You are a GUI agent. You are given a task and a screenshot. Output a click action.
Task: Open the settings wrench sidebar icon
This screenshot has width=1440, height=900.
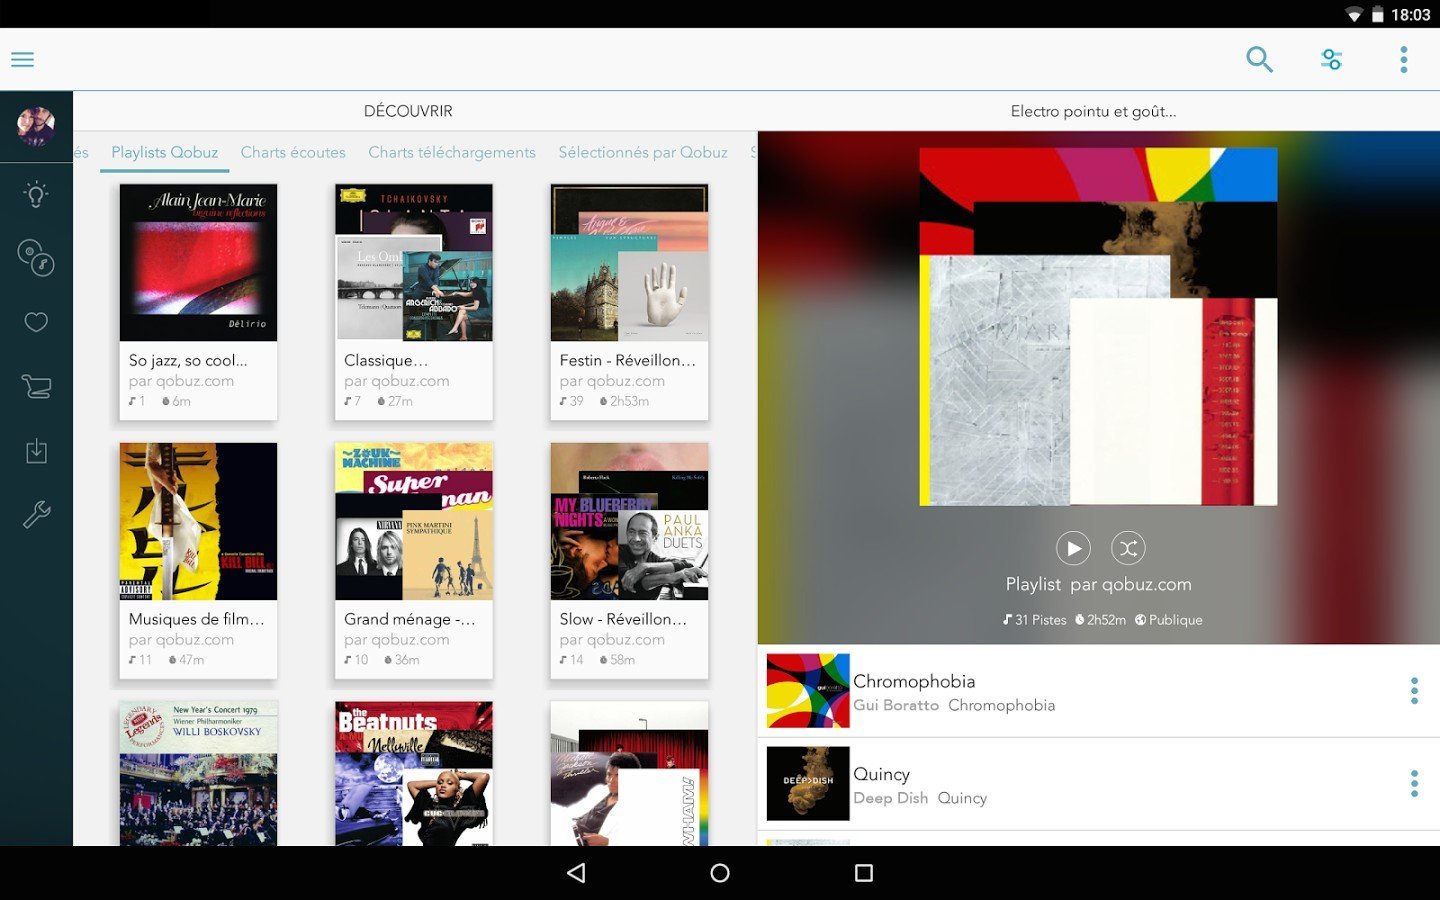coord(36,515)
